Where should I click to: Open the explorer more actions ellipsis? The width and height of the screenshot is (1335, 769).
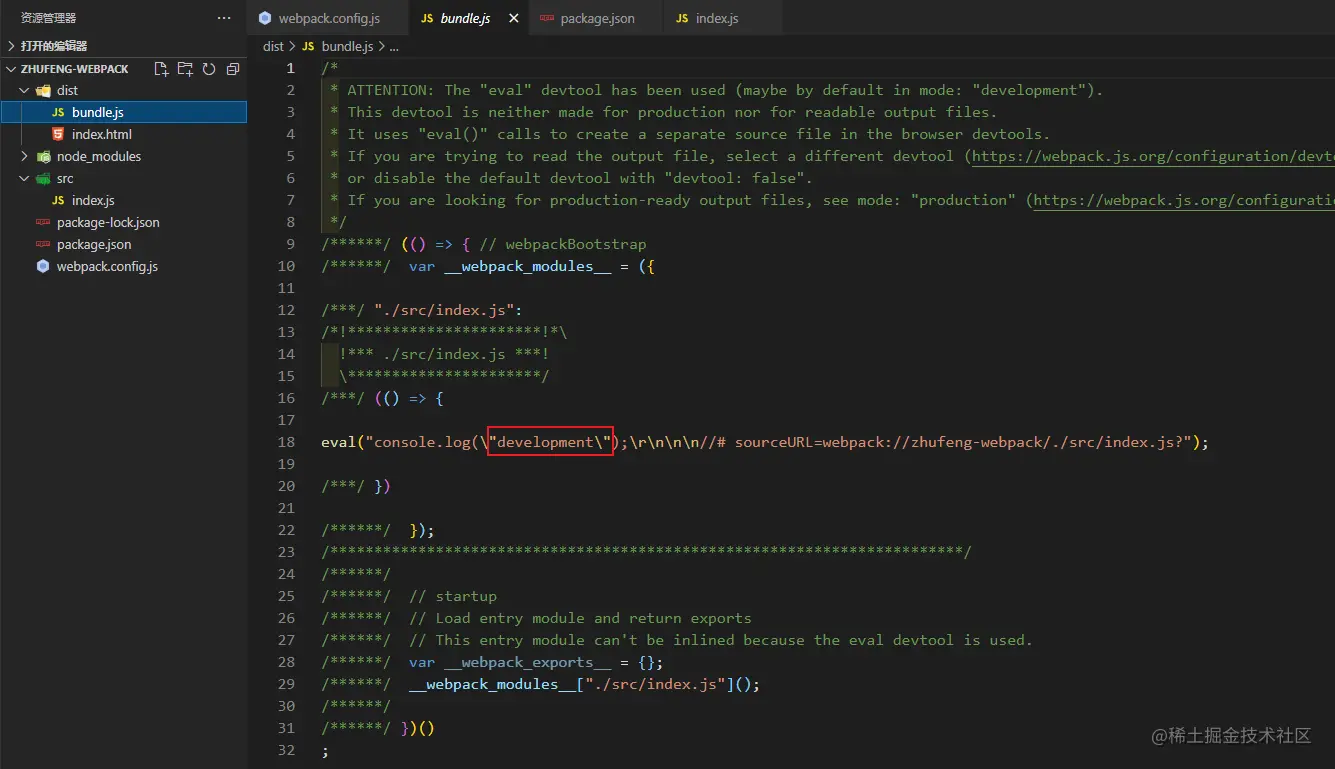coord(224,18)
